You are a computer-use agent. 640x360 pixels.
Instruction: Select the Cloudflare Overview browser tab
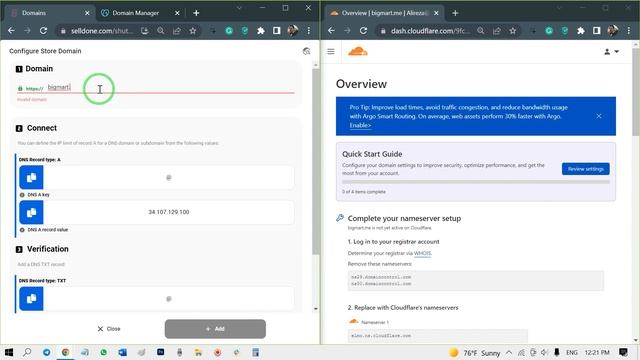point(384,13)
